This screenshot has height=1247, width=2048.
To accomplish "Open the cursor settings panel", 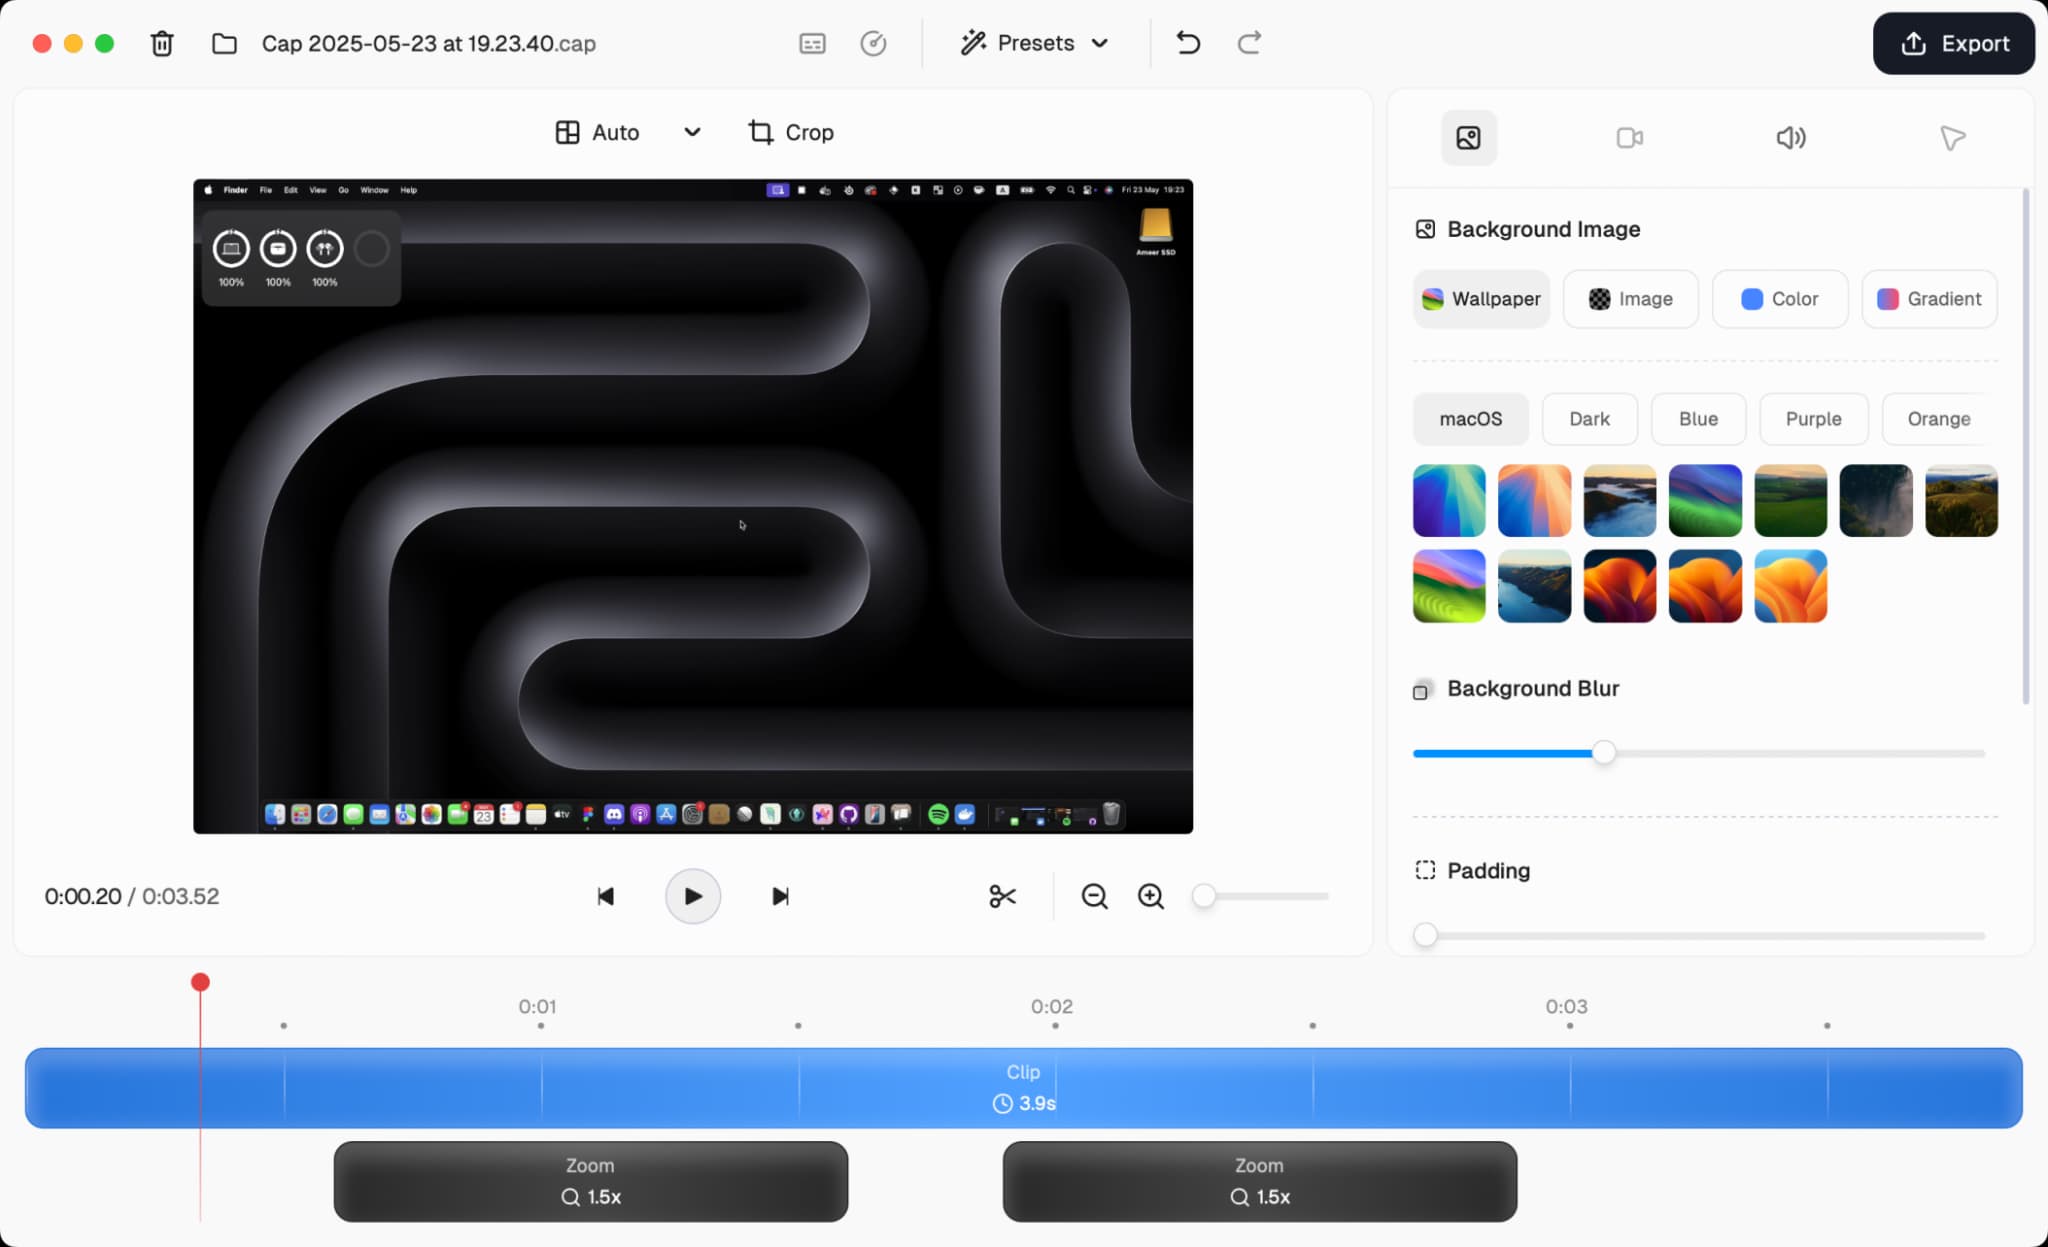I will (x=1950, y=137).
